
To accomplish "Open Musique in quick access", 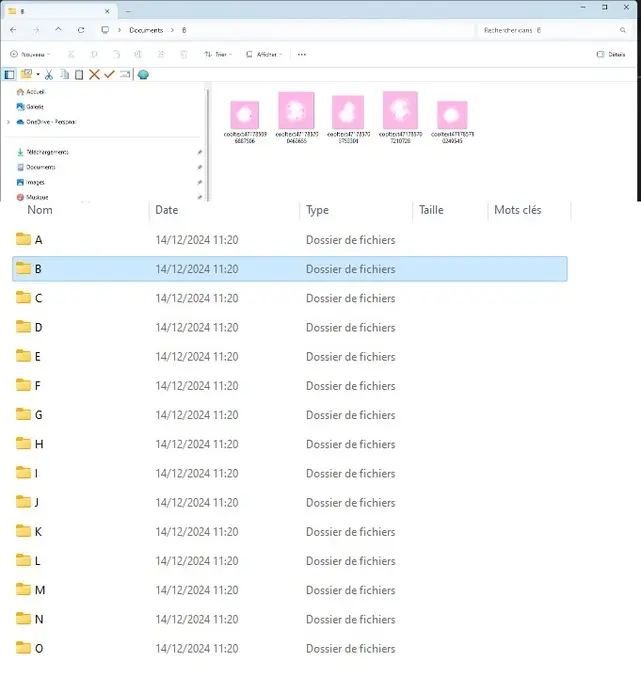I will click(37, 197).
